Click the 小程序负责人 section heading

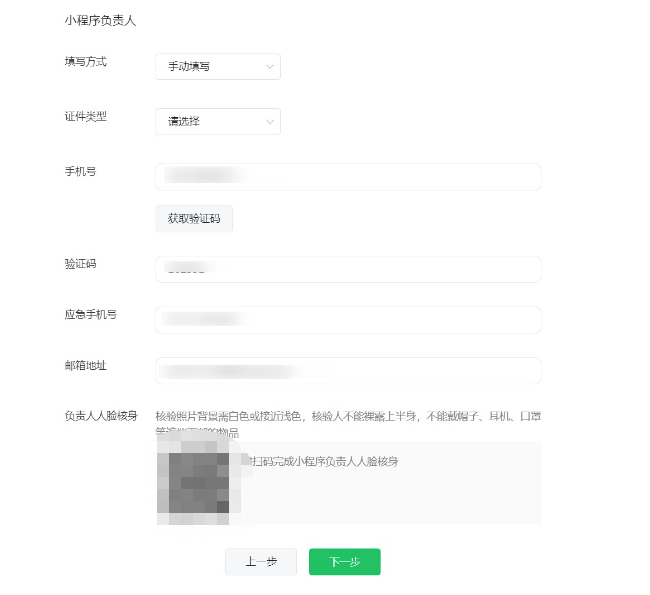pyautogui.click(x=100, y=20)
